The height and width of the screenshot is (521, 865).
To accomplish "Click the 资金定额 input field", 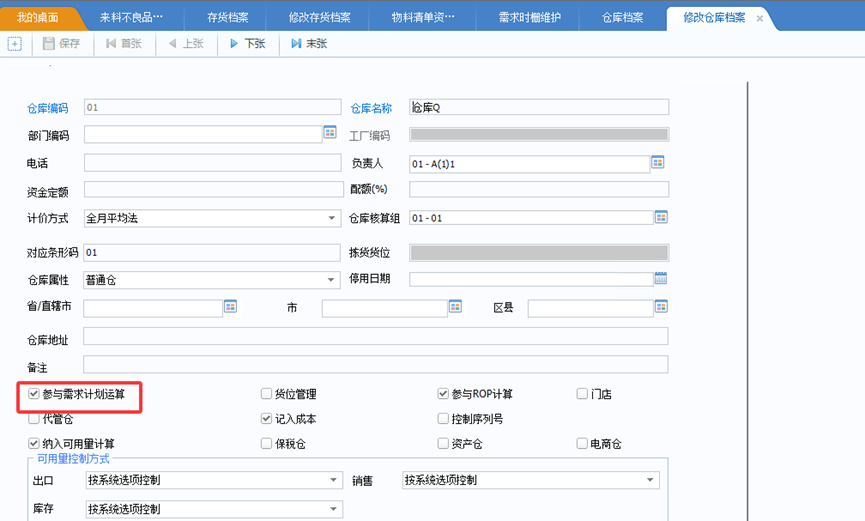I will click(213, 189).
